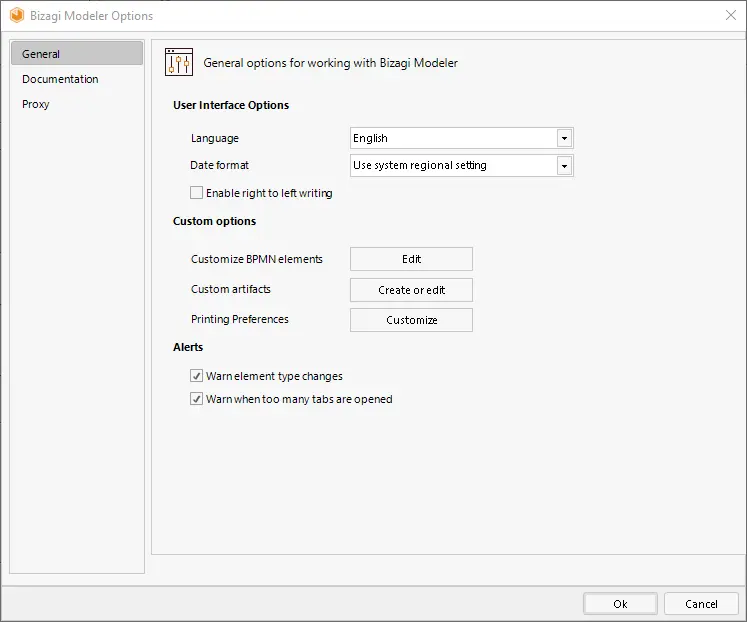Viewport: 747px width, 622px height.
Task: Click the Bizagi Modeler Options window title
Action: pos(91,16)
